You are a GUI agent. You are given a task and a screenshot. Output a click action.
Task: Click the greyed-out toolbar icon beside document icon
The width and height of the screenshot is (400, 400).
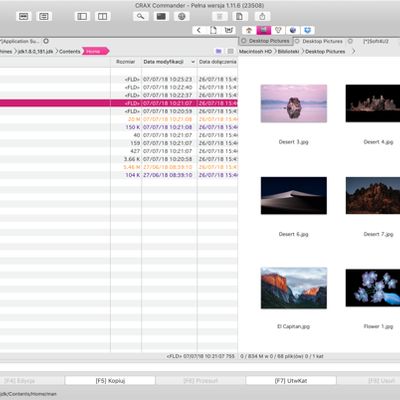tap(220, 16)
